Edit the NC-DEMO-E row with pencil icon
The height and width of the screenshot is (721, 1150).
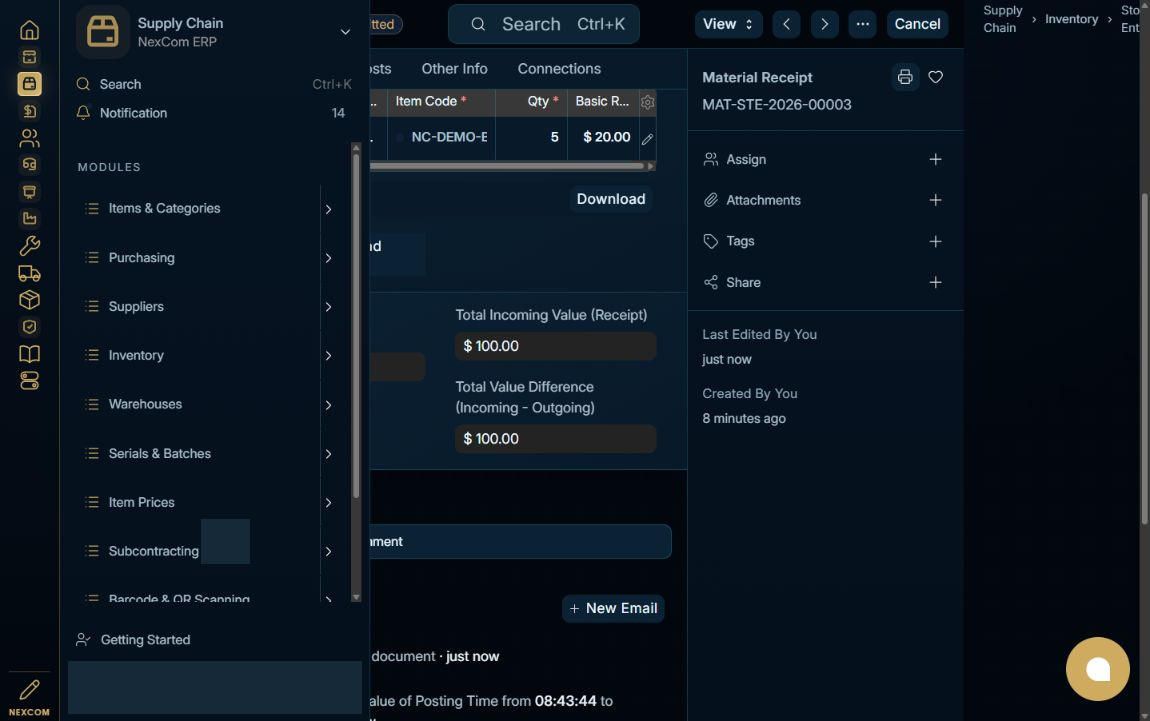[647, 139]
